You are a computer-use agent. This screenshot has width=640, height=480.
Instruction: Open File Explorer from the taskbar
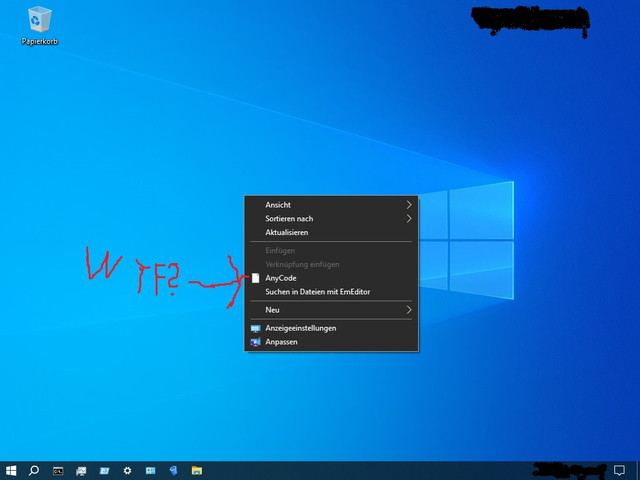(x=197, y=471)
